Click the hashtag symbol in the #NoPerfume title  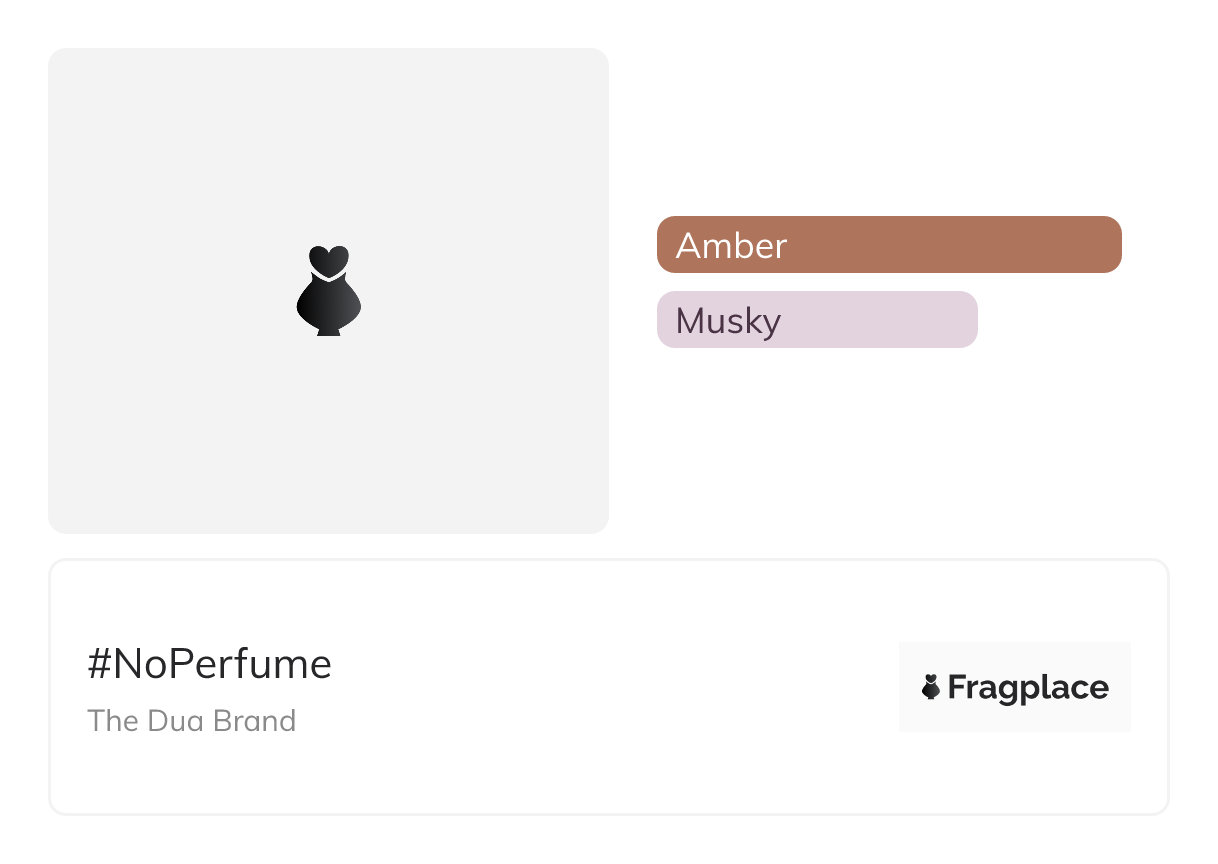99,664
